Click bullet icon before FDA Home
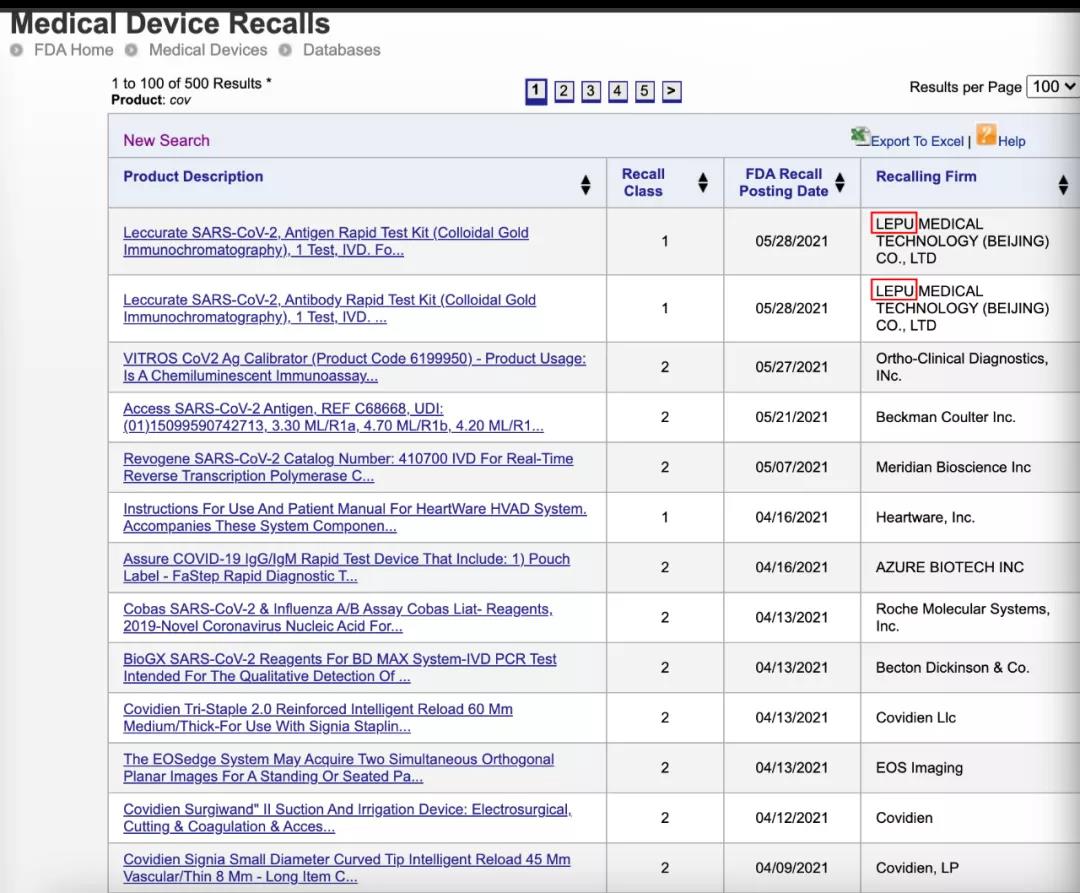Image resolution: width=1080 pixels, height=893 pixels. tap(17, 50)
